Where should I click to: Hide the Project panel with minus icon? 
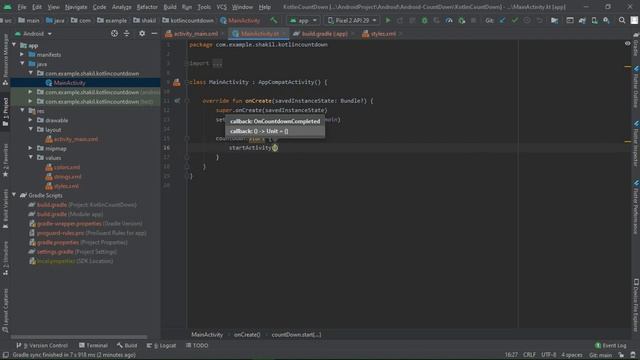click(x=154, y=33)
